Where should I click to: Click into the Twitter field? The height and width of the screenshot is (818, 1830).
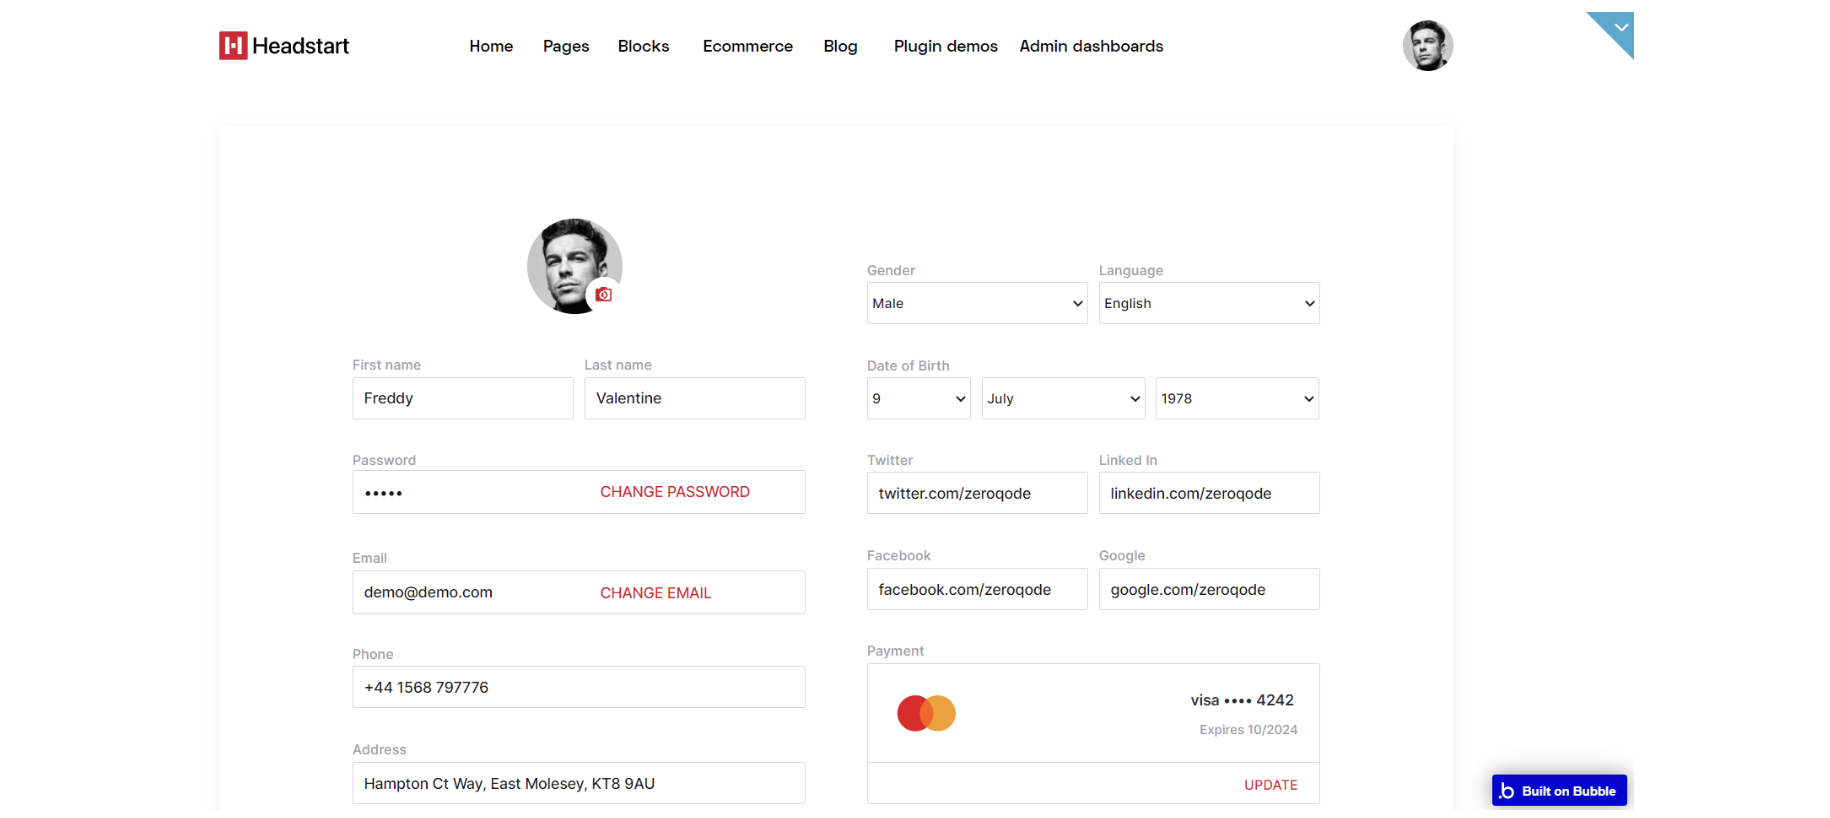pyautogui.click(x=976, y=493)
